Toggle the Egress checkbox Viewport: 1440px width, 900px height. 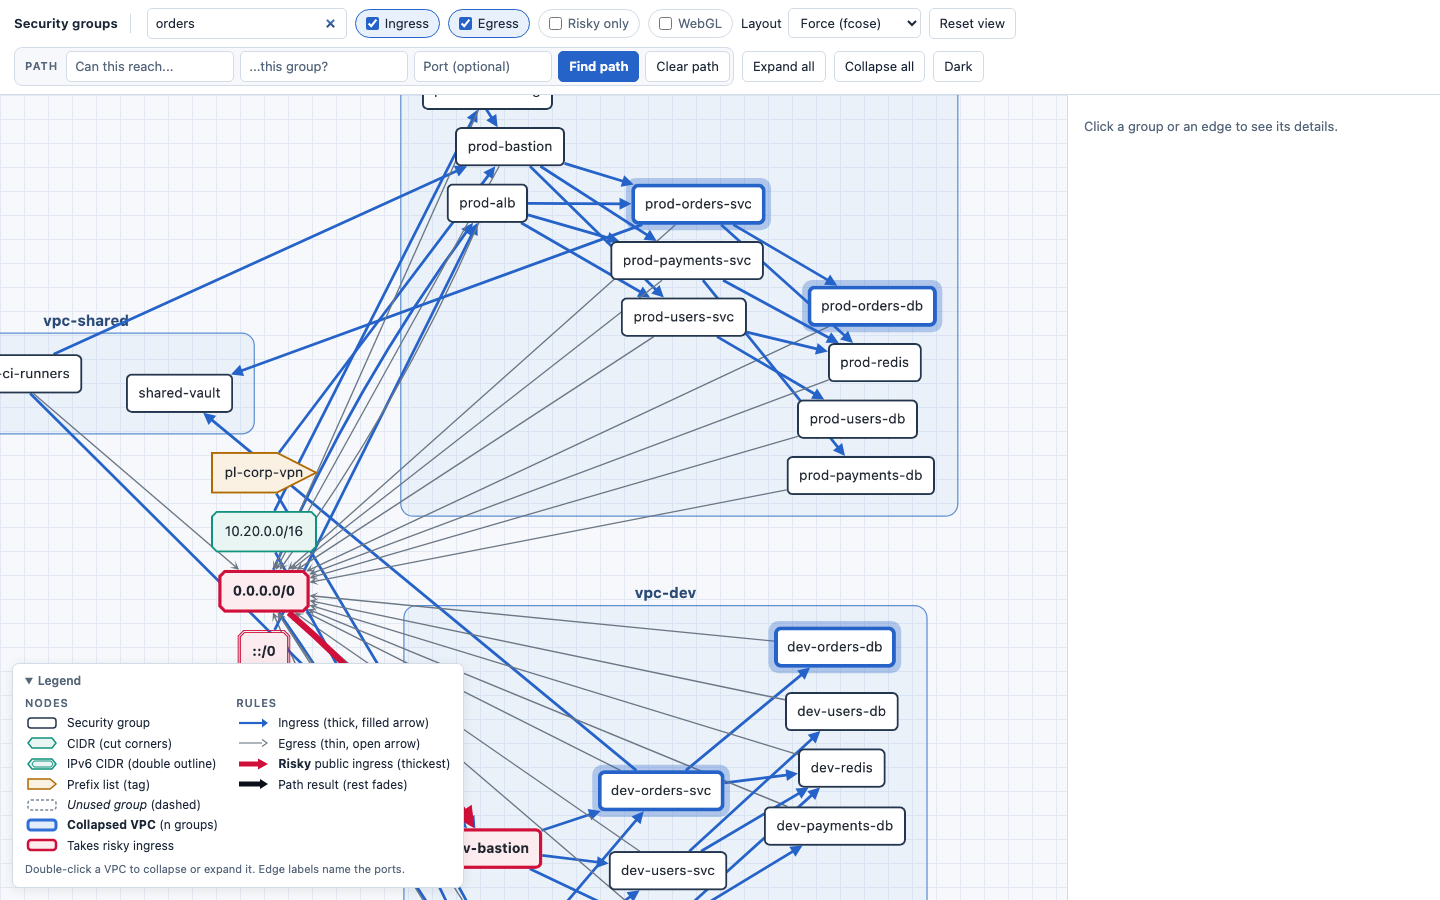click(466, 24)
